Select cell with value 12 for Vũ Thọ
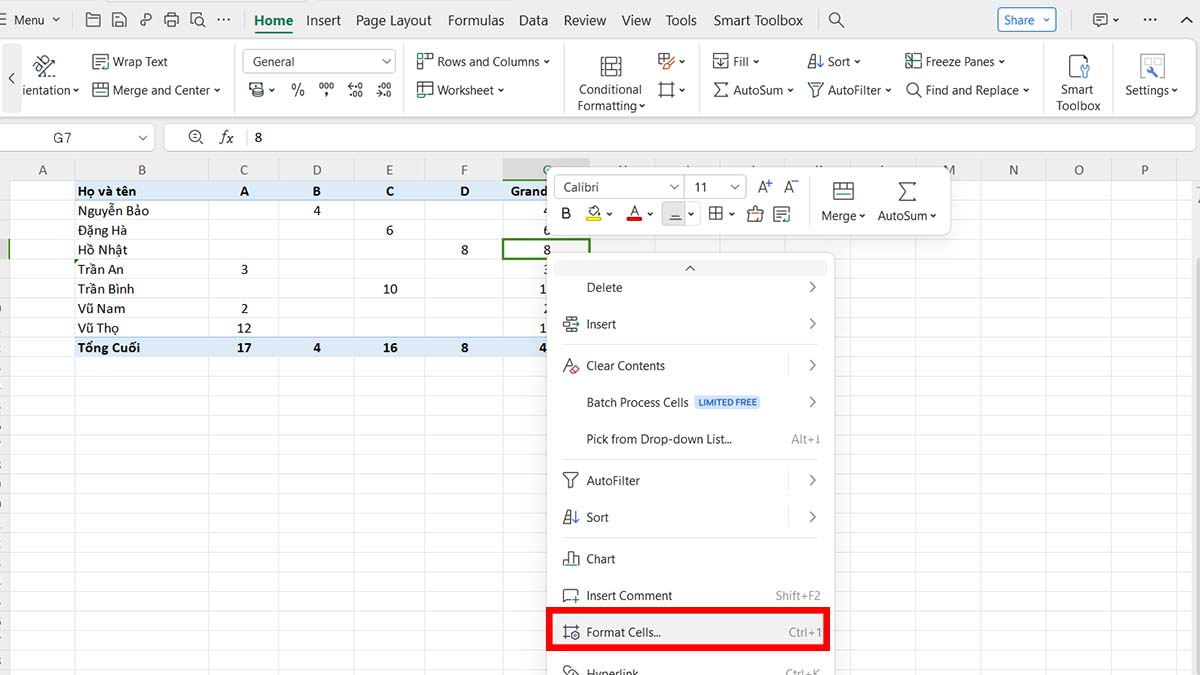1200x675 pixels. point(244,328)
